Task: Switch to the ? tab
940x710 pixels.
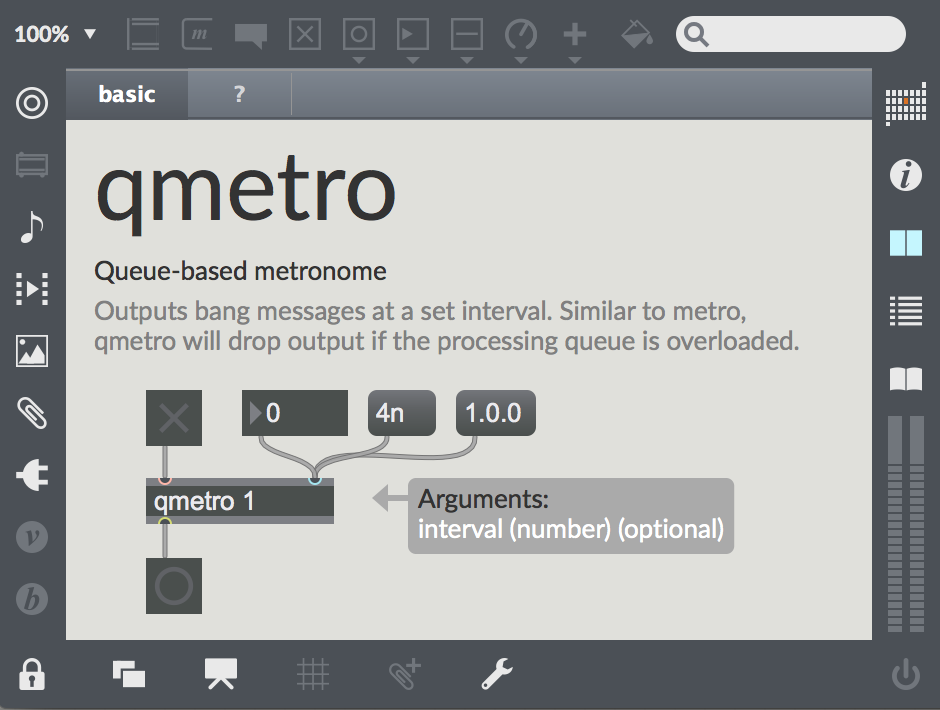Action: (x=239, y=95)
